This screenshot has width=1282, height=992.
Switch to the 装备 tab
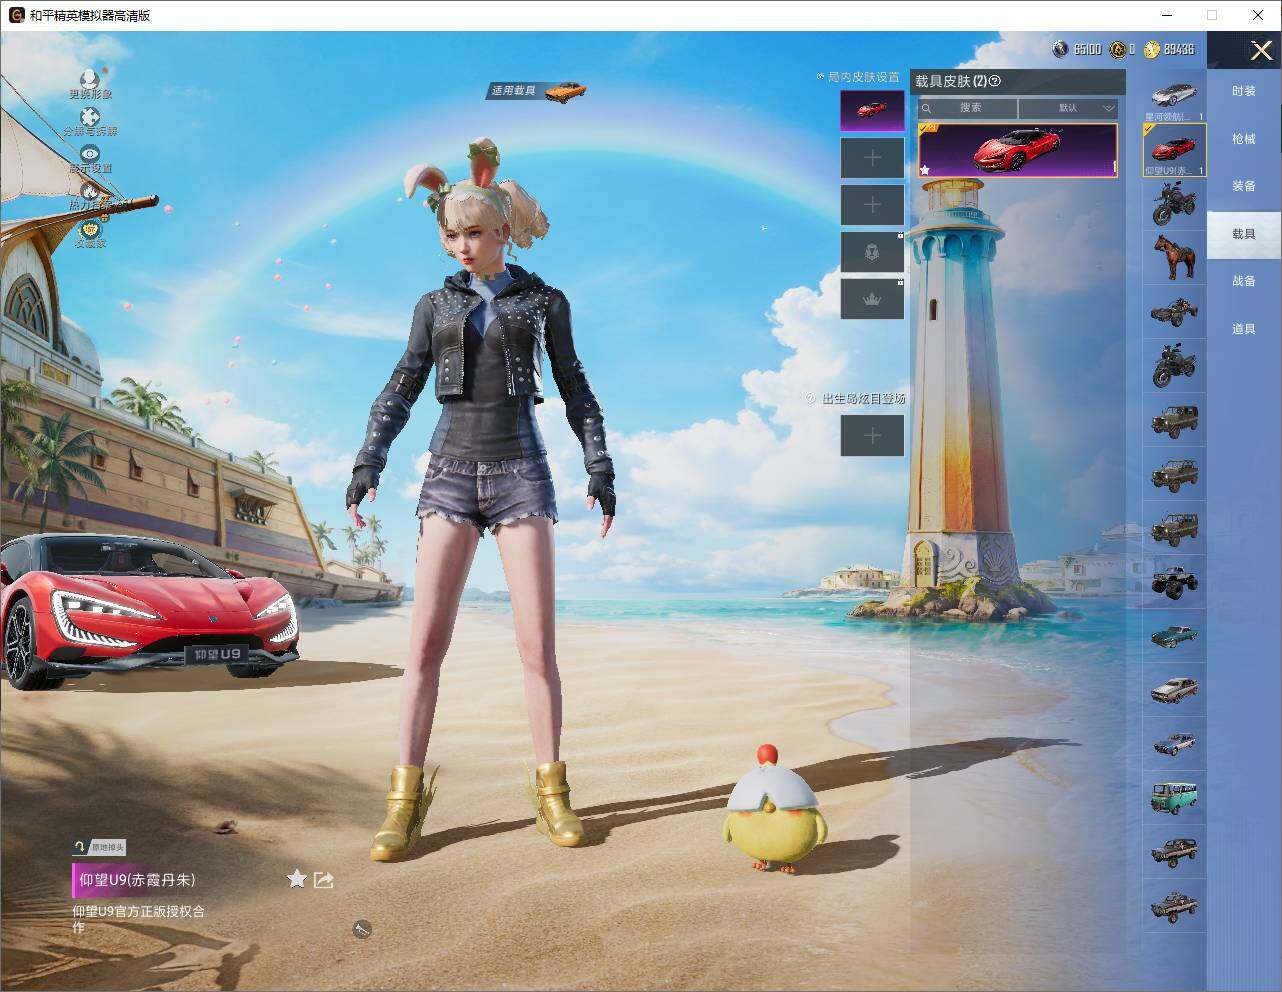pyautogui.click(x=1244, y=186)
